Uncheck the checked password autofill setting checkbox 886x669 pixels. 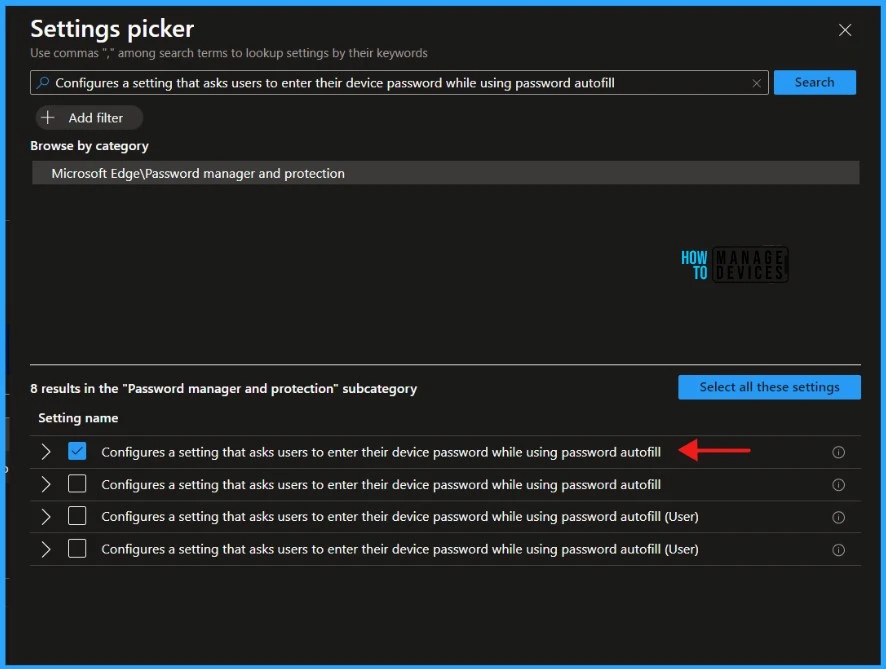(77, 451)
